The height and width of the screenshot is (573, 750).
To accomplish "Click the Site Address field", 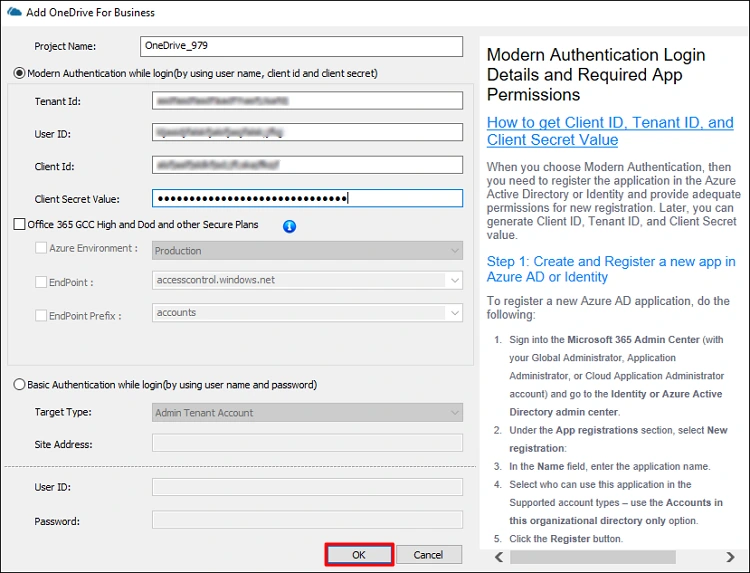I will click(307, 443).
